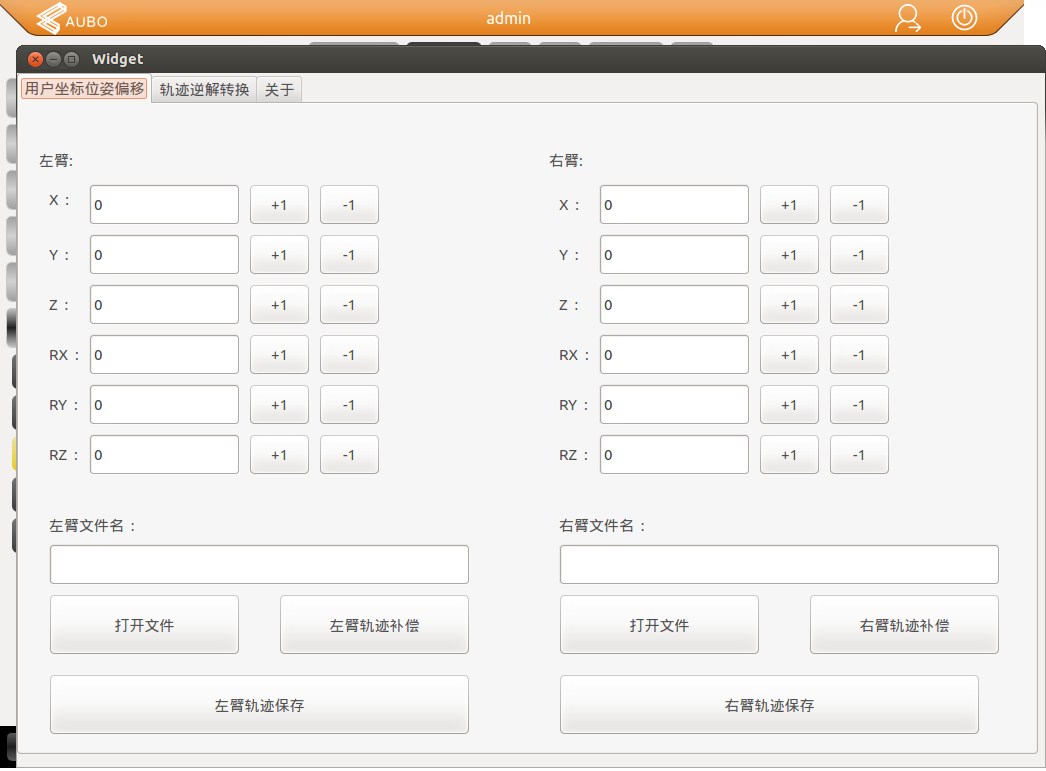Open the 关于 tab
Viewport: 1046px width, 771px height.
[279, 90]
